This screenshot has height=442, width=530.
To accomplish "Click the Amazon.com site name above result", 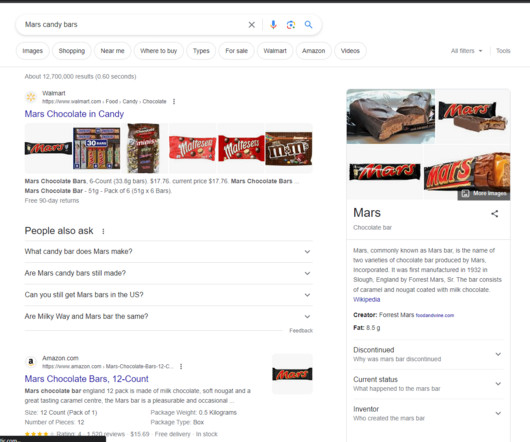I will tap(61, 358).
